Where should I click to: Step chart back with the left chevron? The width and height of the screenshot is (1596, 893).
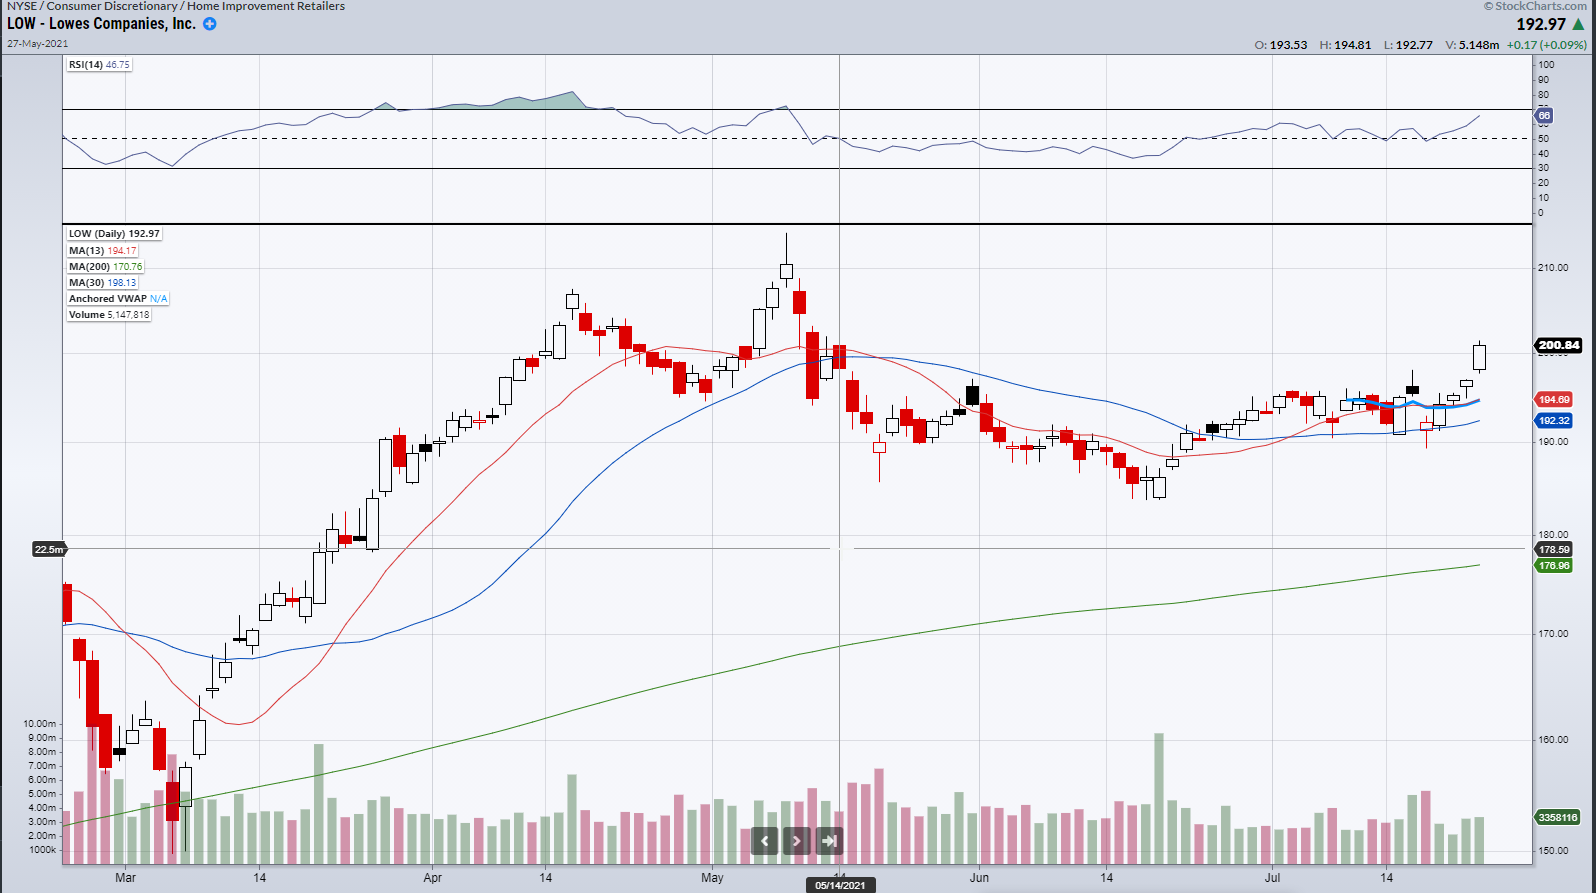click(x=765, y=841)
